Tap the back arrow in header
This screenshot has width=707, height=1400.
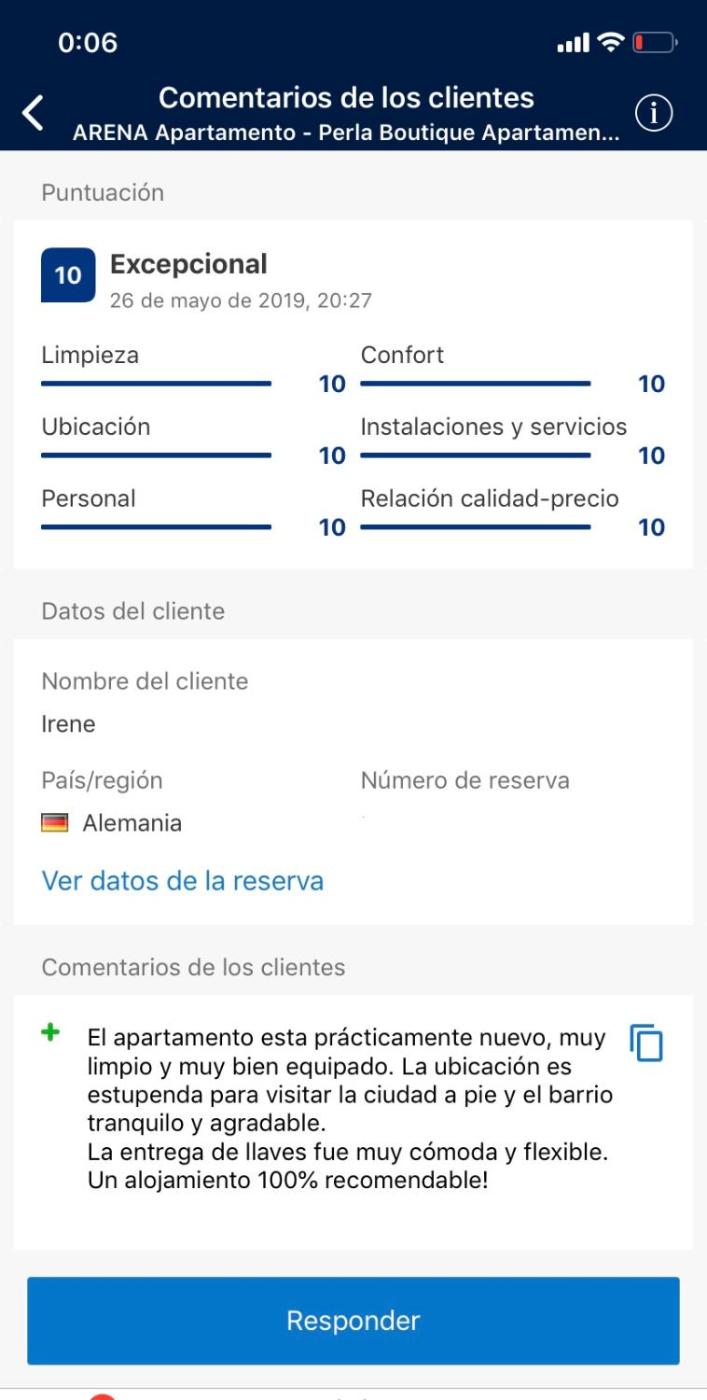pos(34,114)
